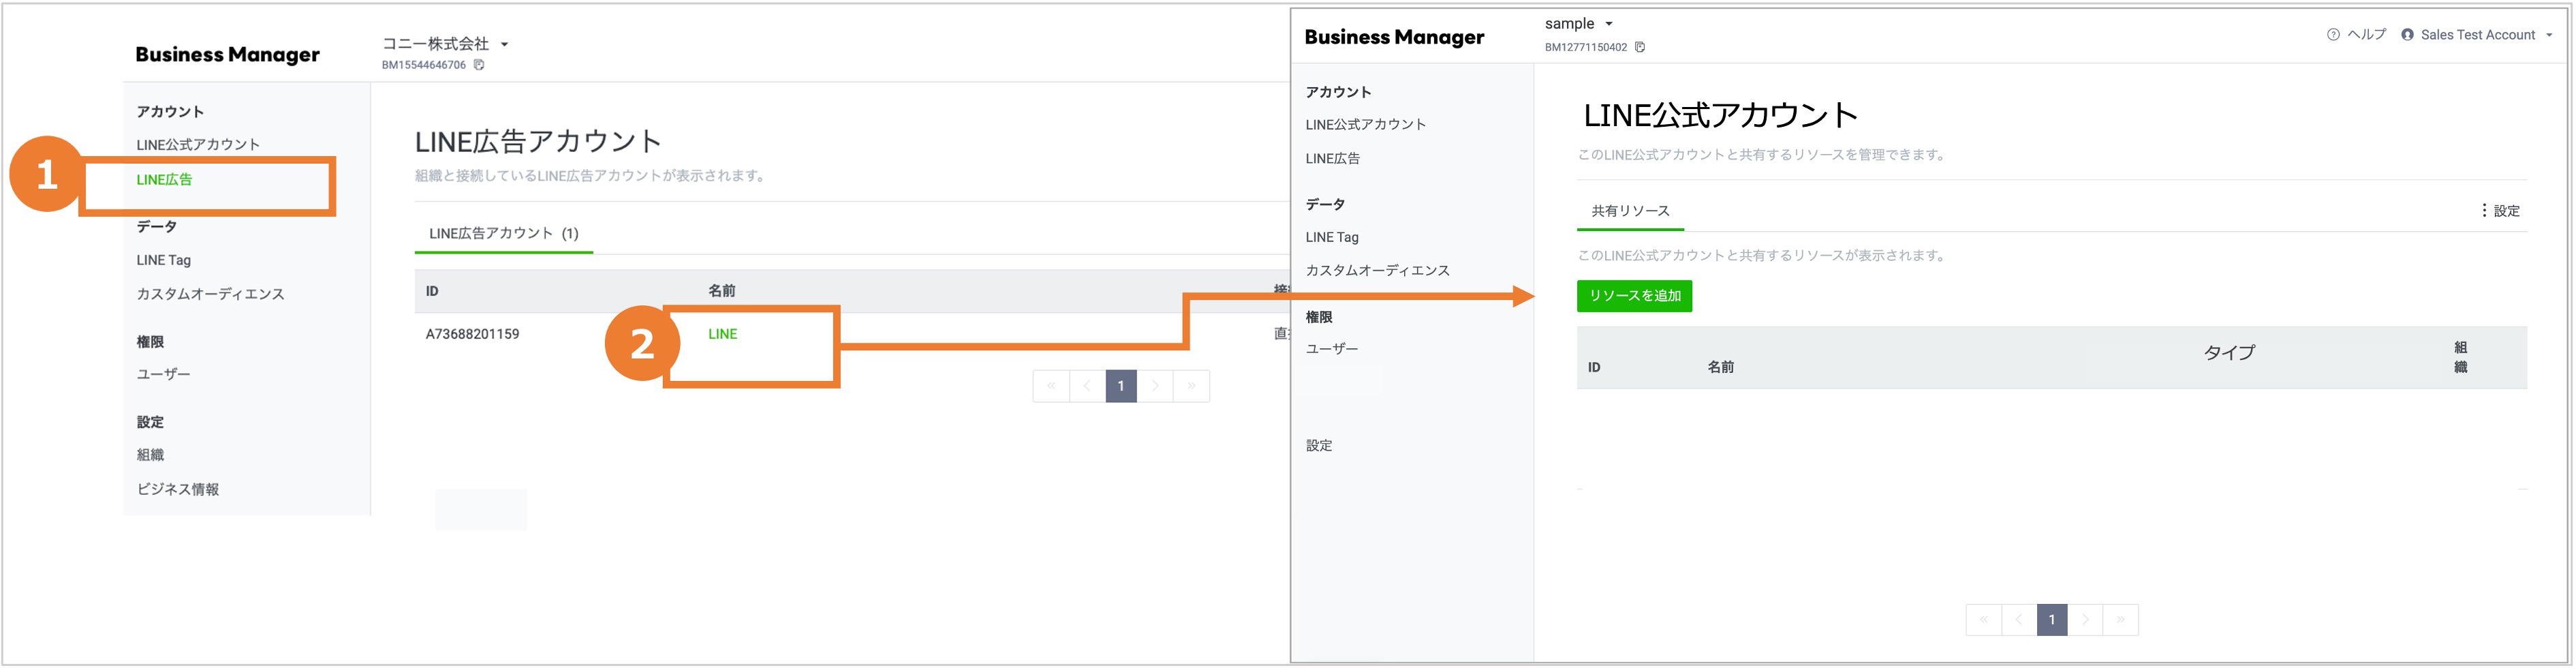Go to last page in sample window pagination

2120,620
